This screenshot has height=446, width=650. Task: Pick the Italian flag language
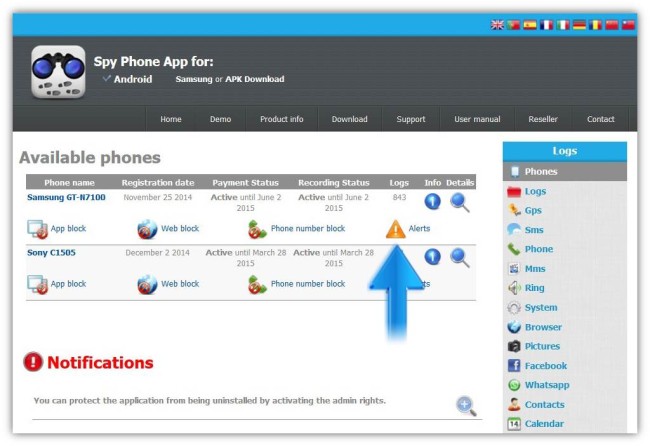[563, 25]
